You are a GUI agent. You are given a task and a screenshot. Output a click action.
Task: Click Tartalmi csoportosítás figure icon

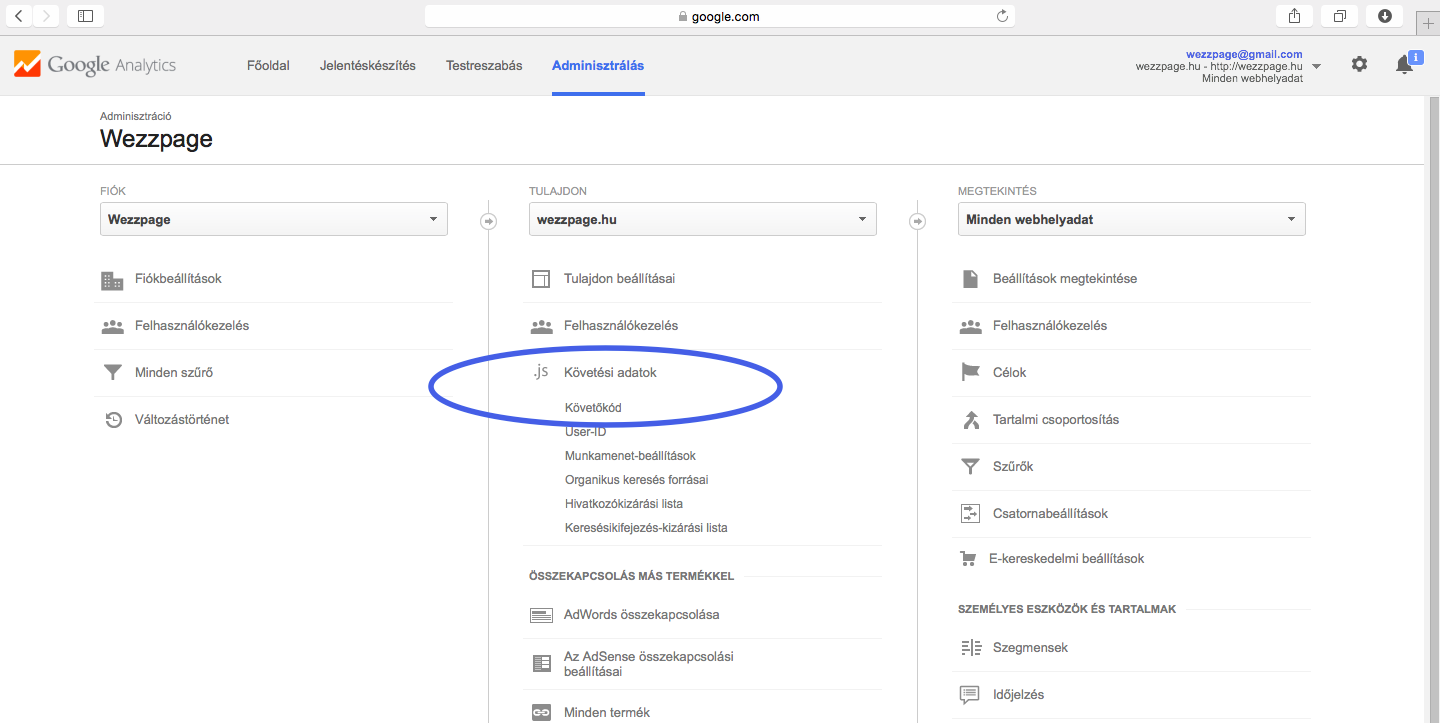pyautogui.click(x=970, y=420)
